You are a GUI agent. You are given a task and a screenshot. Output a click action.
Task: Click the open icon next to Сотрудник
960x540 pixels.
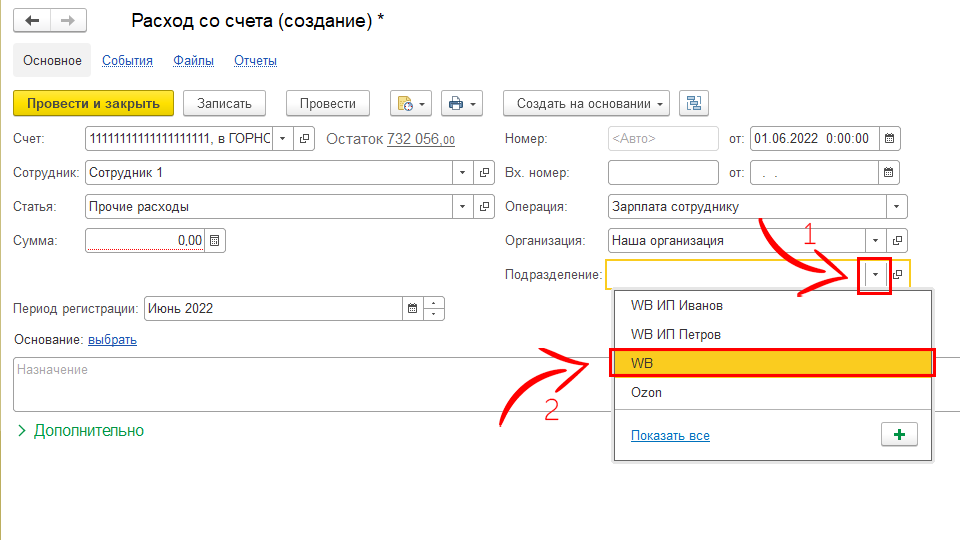[x=485, y=173]
